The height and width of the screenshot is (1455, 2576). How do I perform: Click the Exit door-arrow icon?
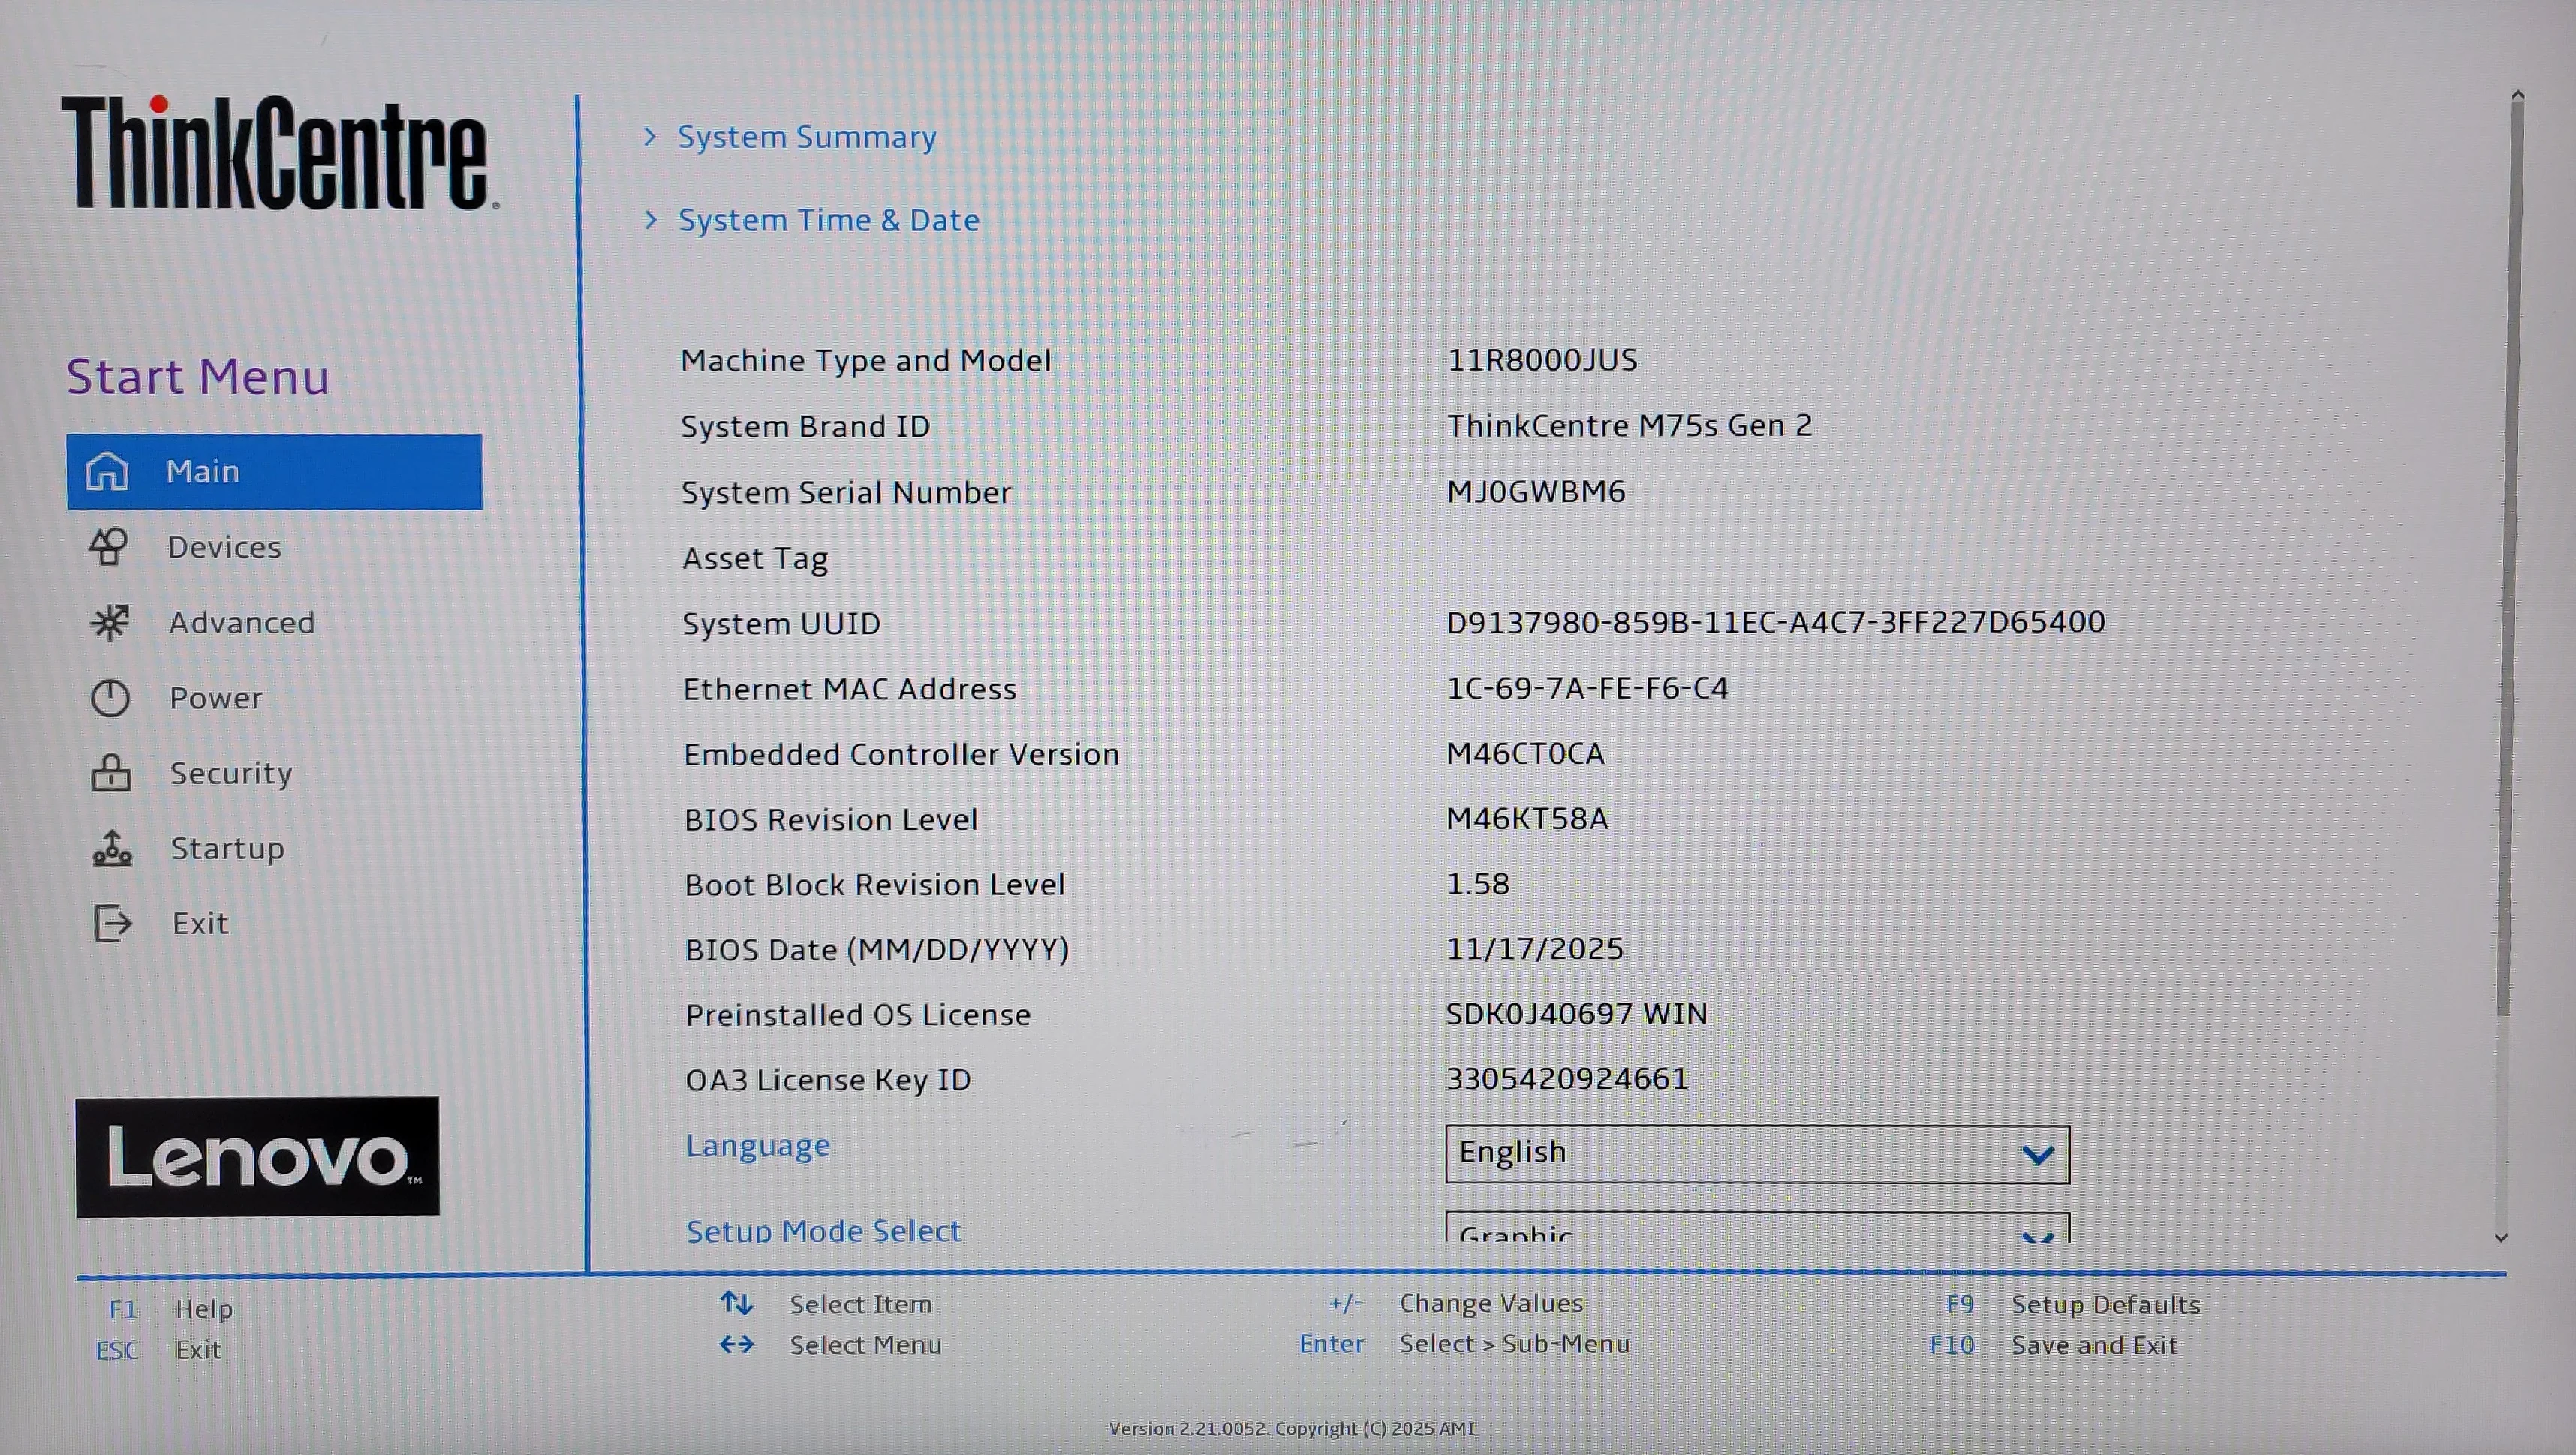point(113,923)
